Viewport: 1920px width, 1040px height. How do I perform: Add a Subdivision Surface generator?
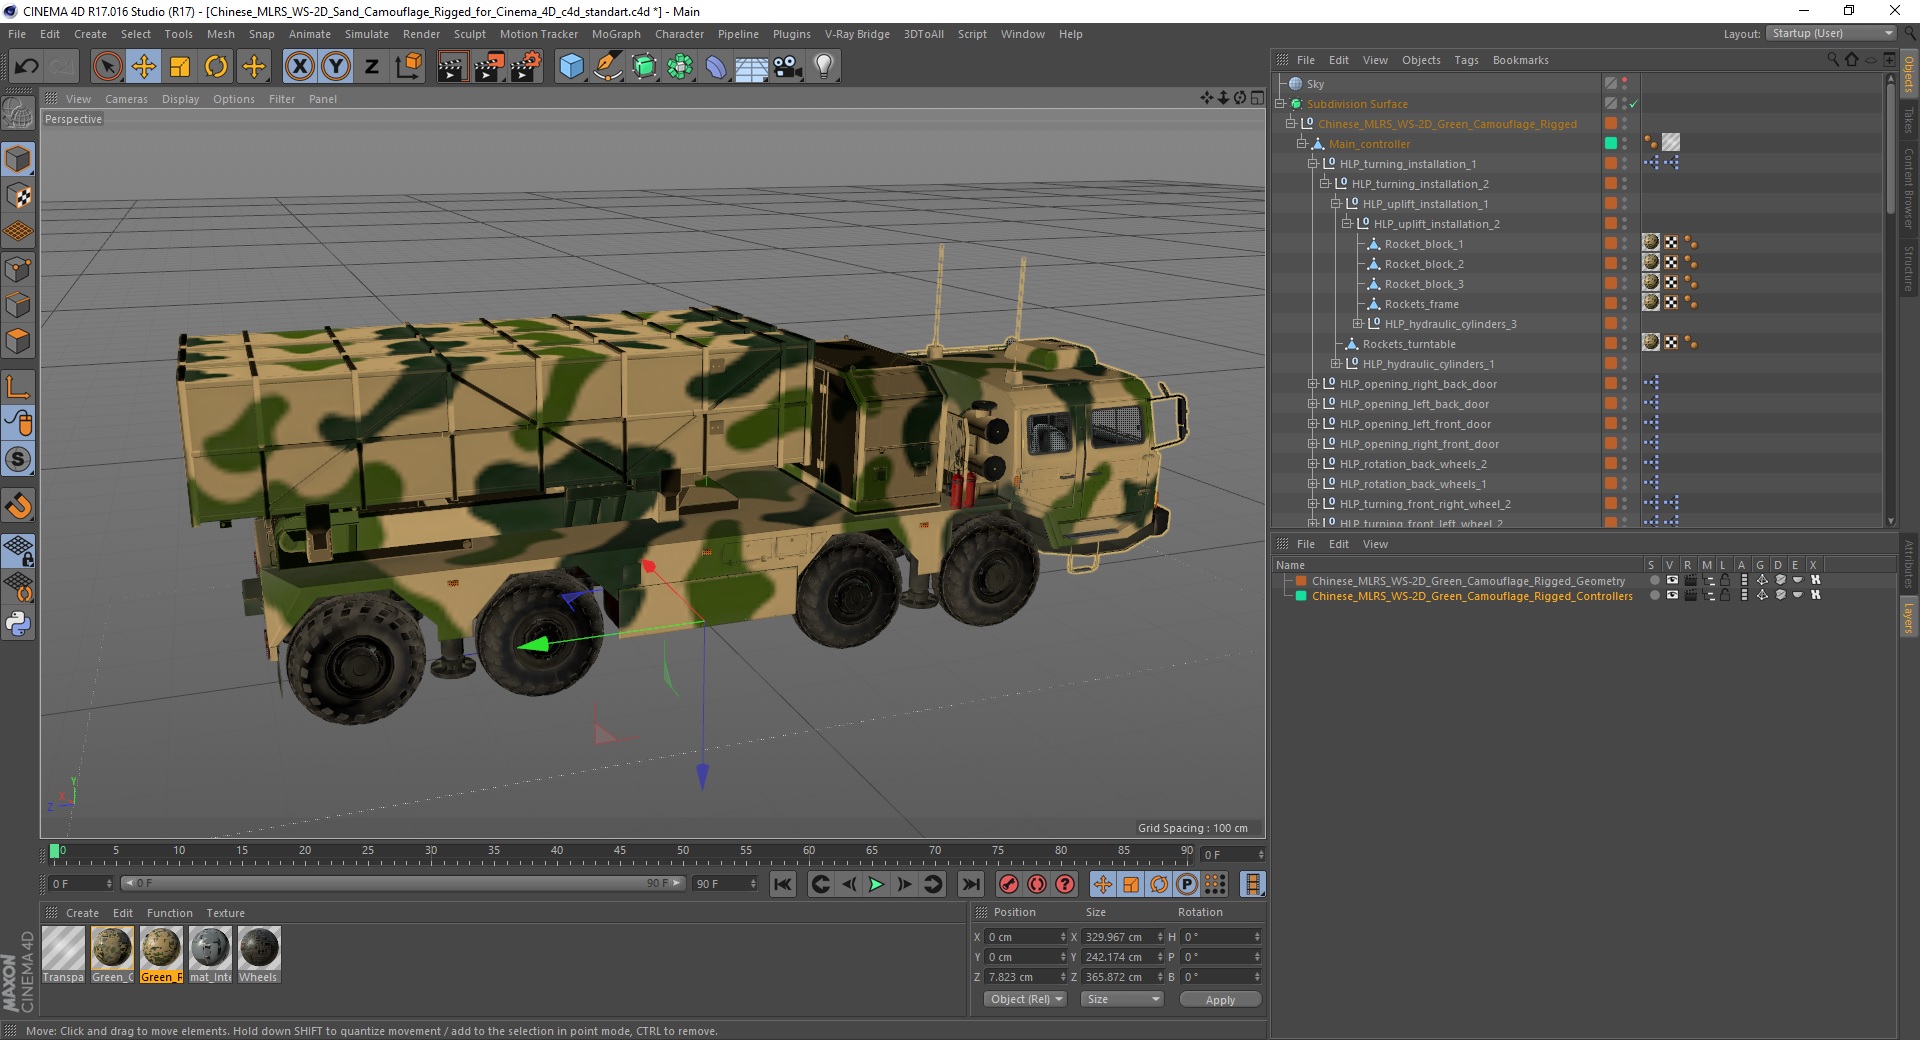pos(644,67)
